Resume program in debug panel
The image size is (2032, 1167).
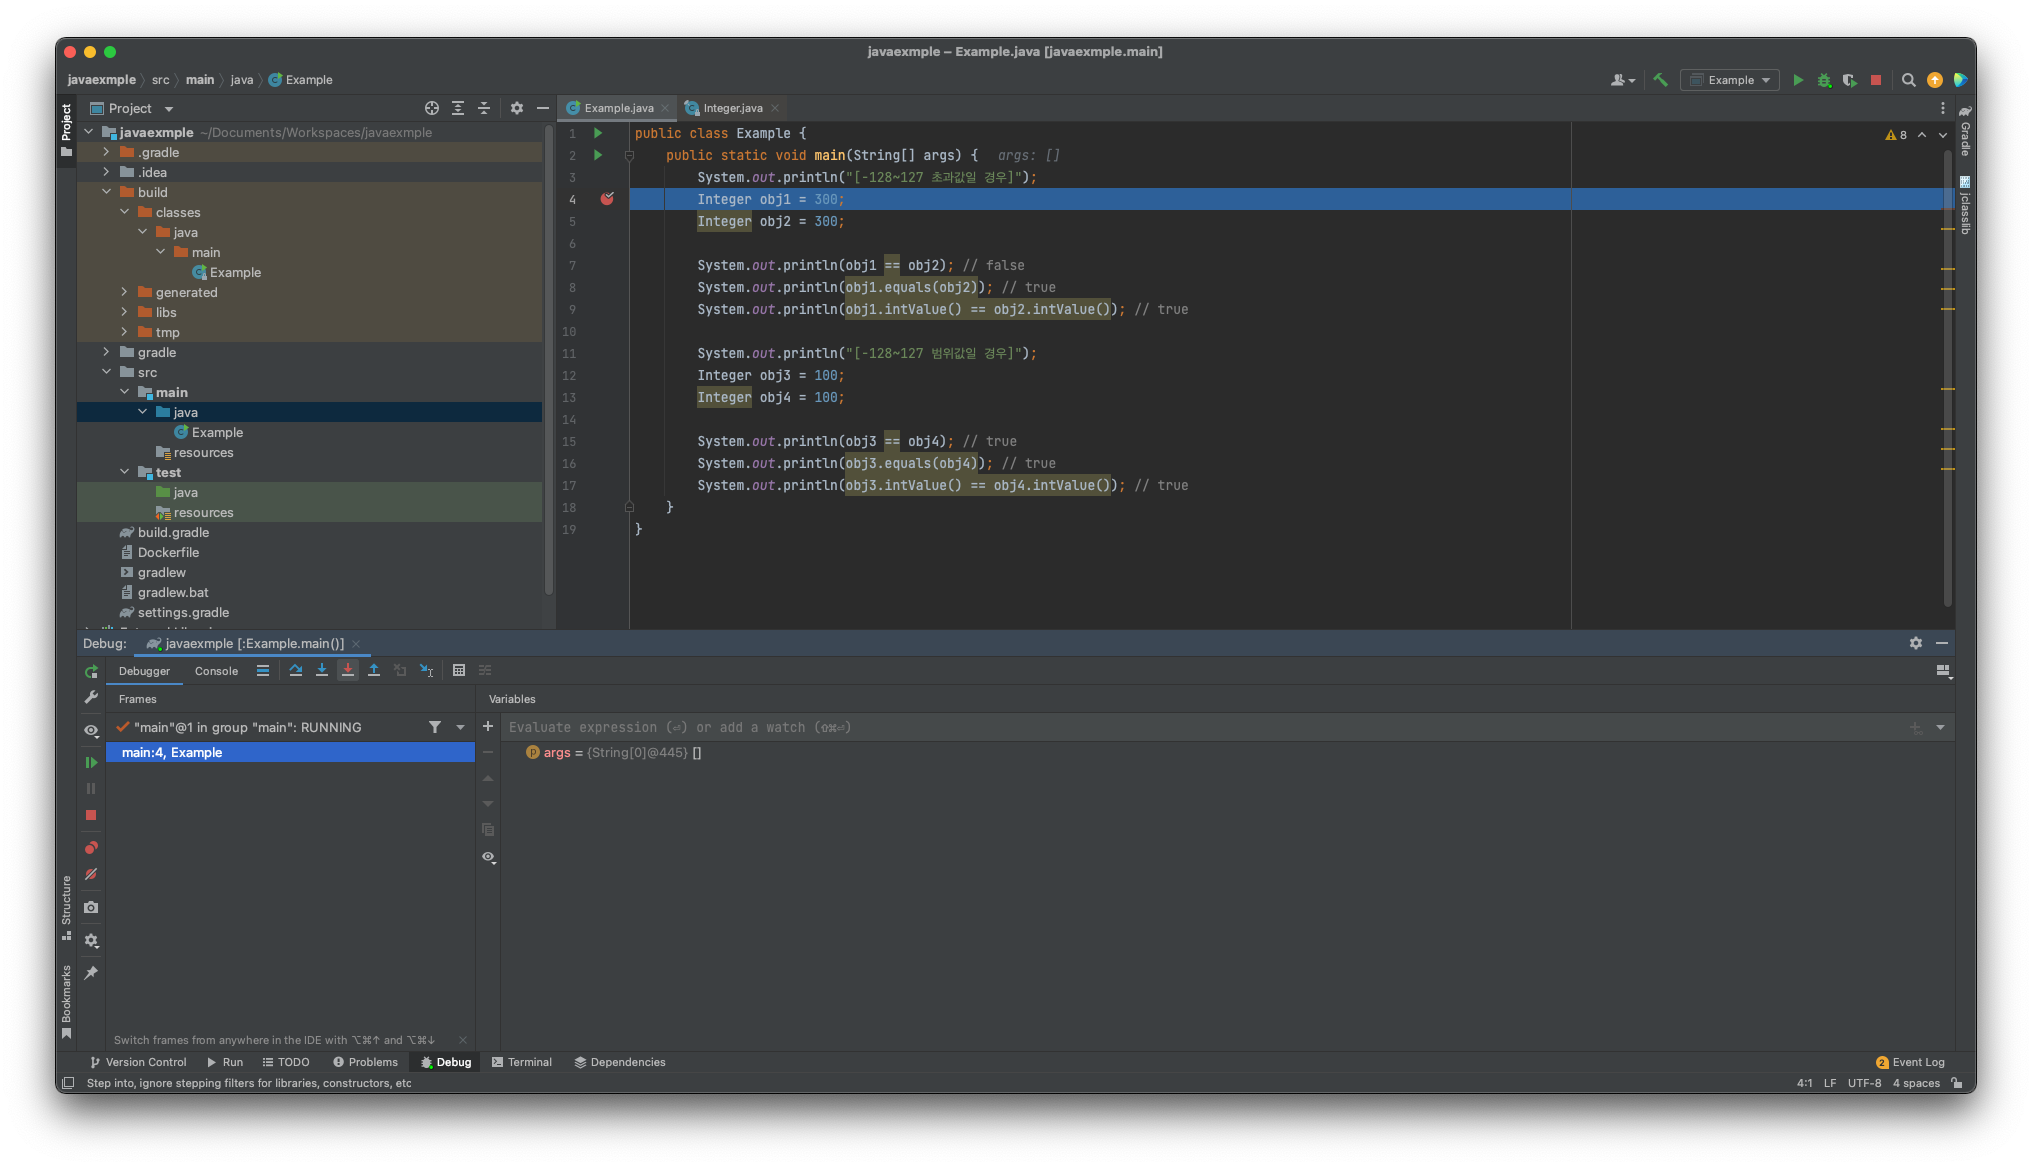click(91, 762)
